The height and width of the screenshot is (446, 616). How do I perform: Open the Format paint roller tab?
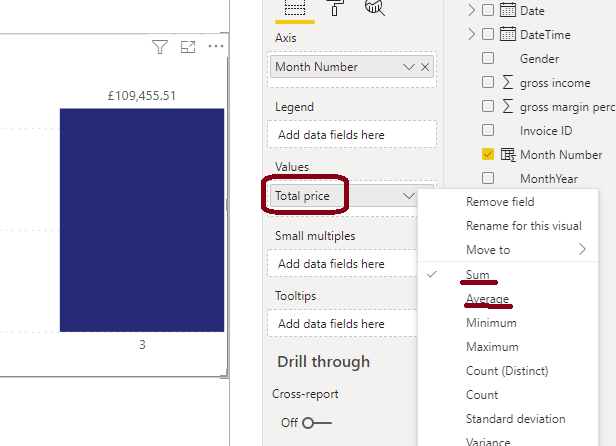point(335,8)
